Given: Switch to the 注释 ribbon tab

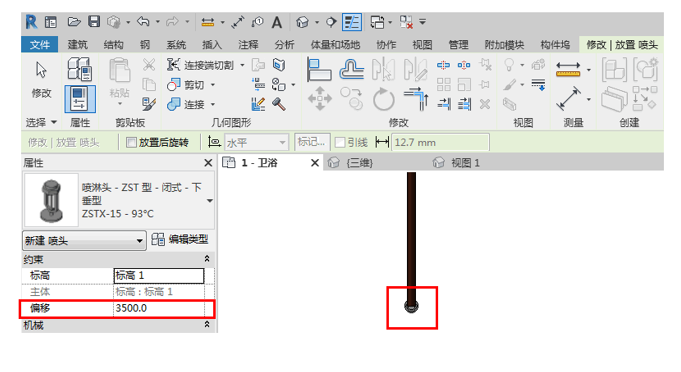Looking at the screenshot, I should (248, 45).
